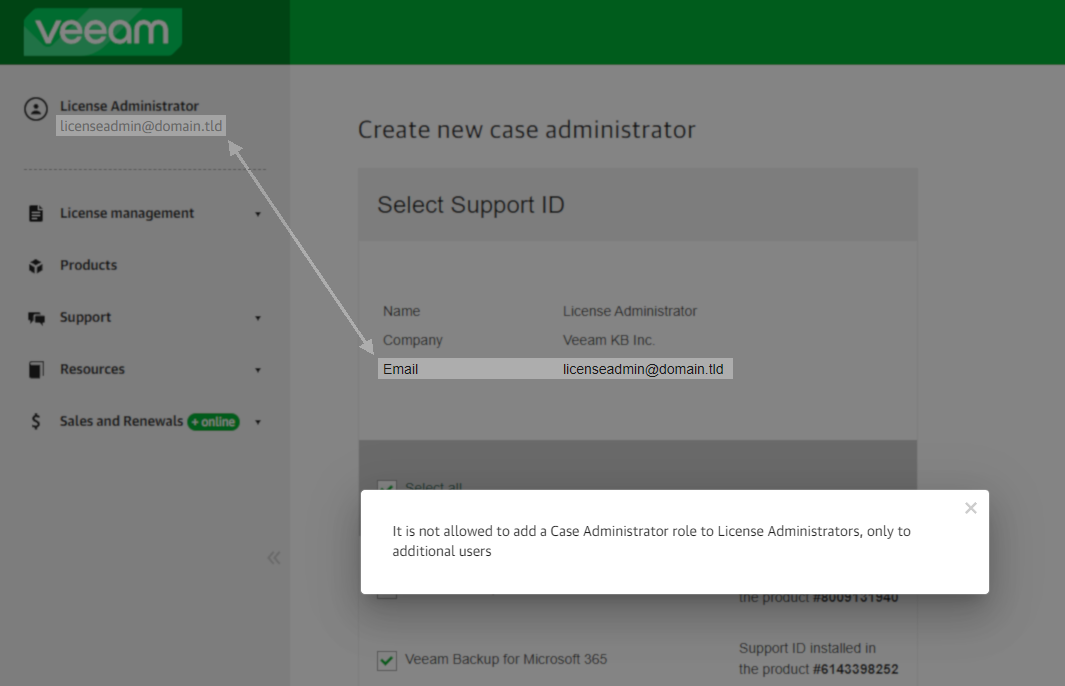1065x686 pixels.
Task: Click licenseadmin@domain.tld in the sidebar
Action: [141, 126]
